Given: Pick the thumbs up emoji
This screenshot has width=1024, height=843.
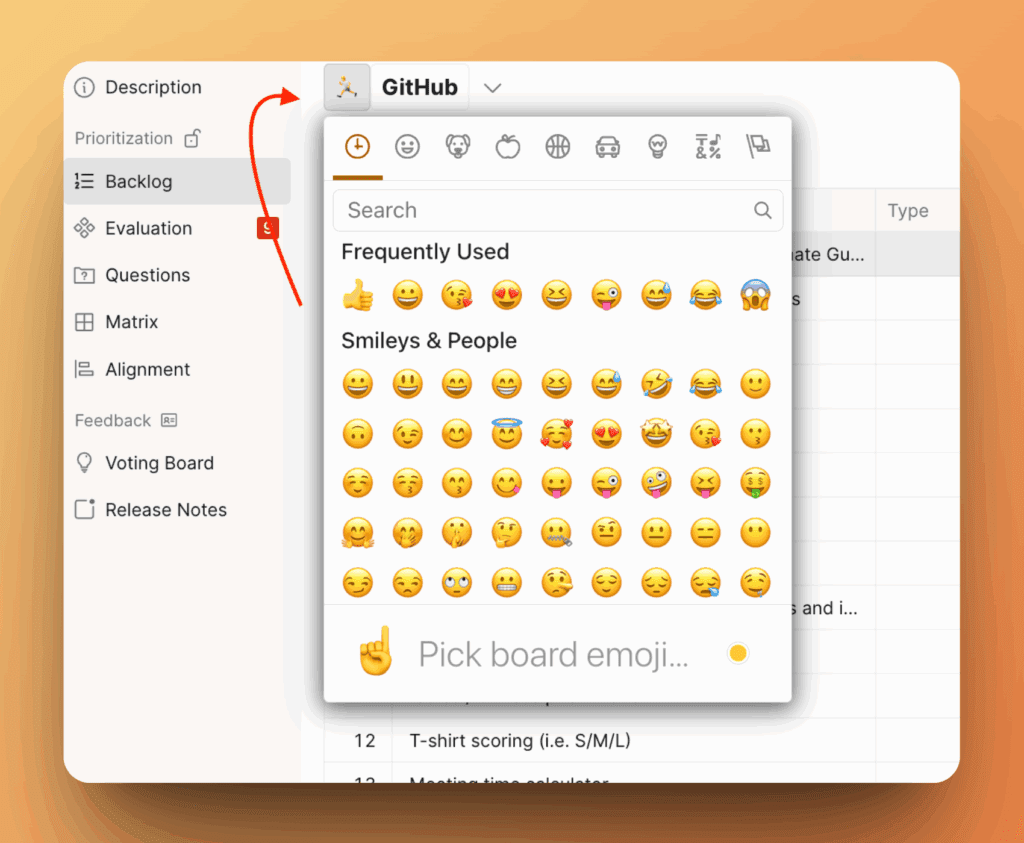Looking at the screenshot, I should (x=357, y=295).
